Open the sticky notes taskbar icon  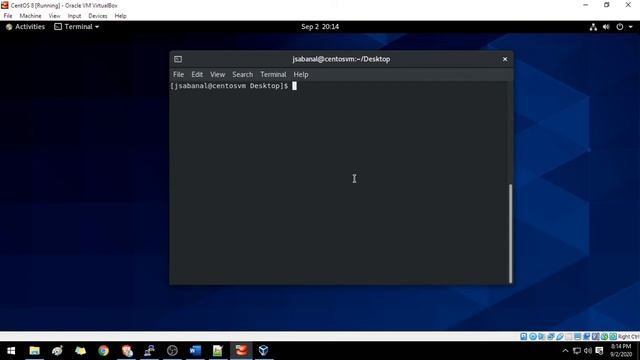[80, 351]
